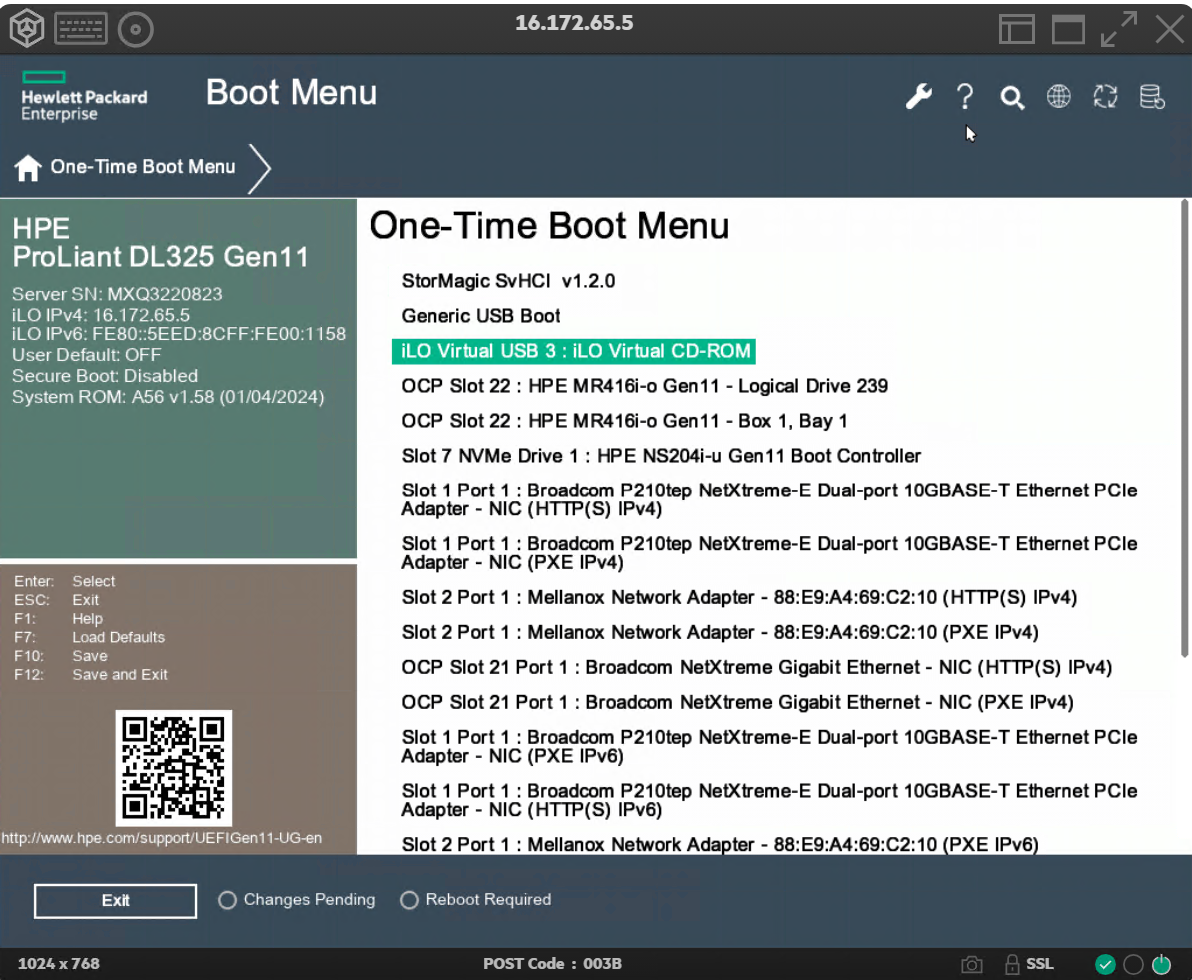
Task: Select OCP Slot 21 Broadcom Gigabit HTTP(S) IPv4
Action: 756,668
